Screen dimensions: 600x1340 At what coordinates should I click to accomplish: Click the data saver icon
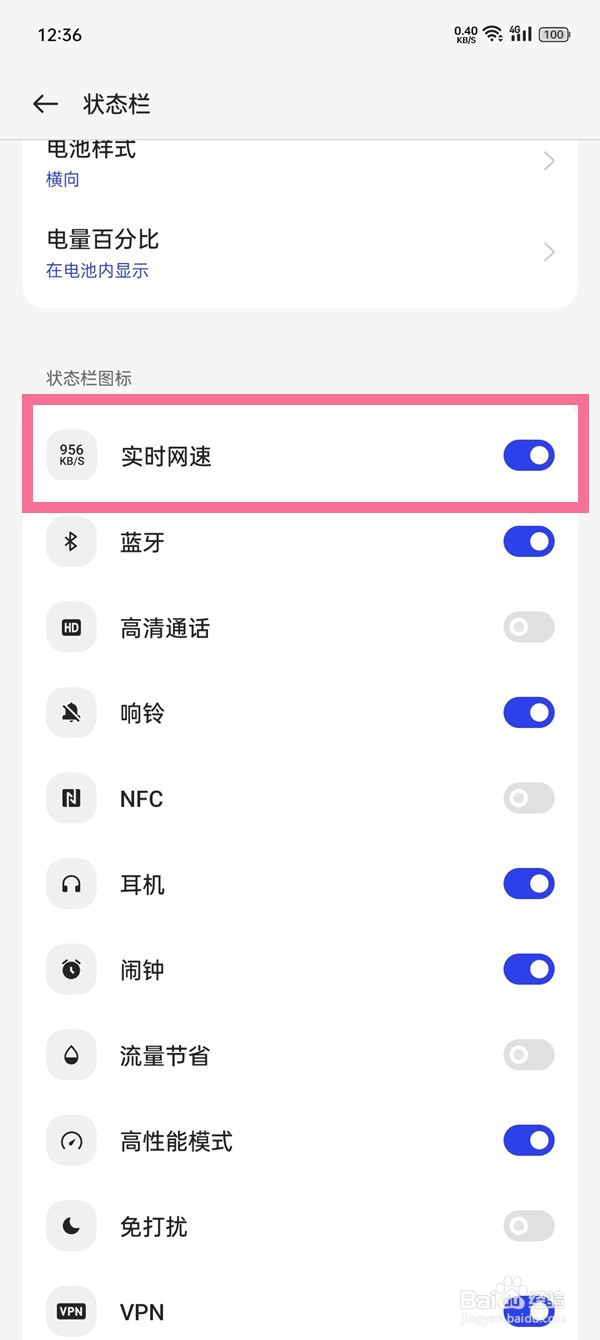71,1054
